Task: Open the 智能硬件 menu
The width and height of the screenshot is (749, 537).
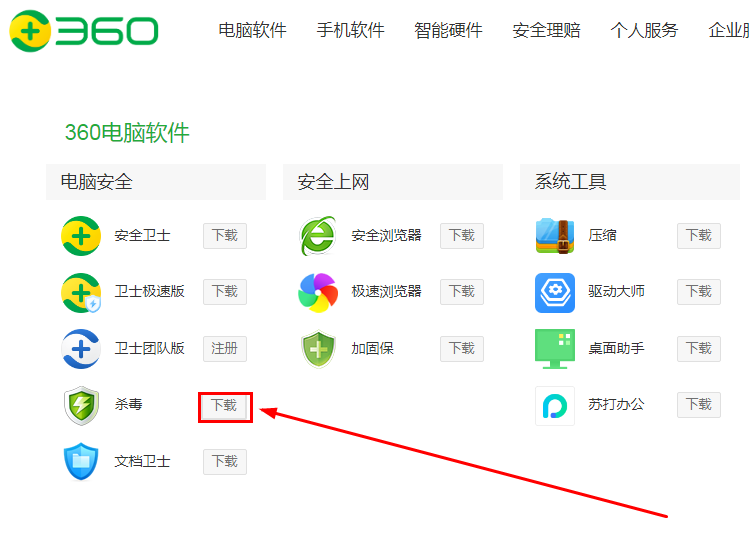Action: click(x=448, y=30)
